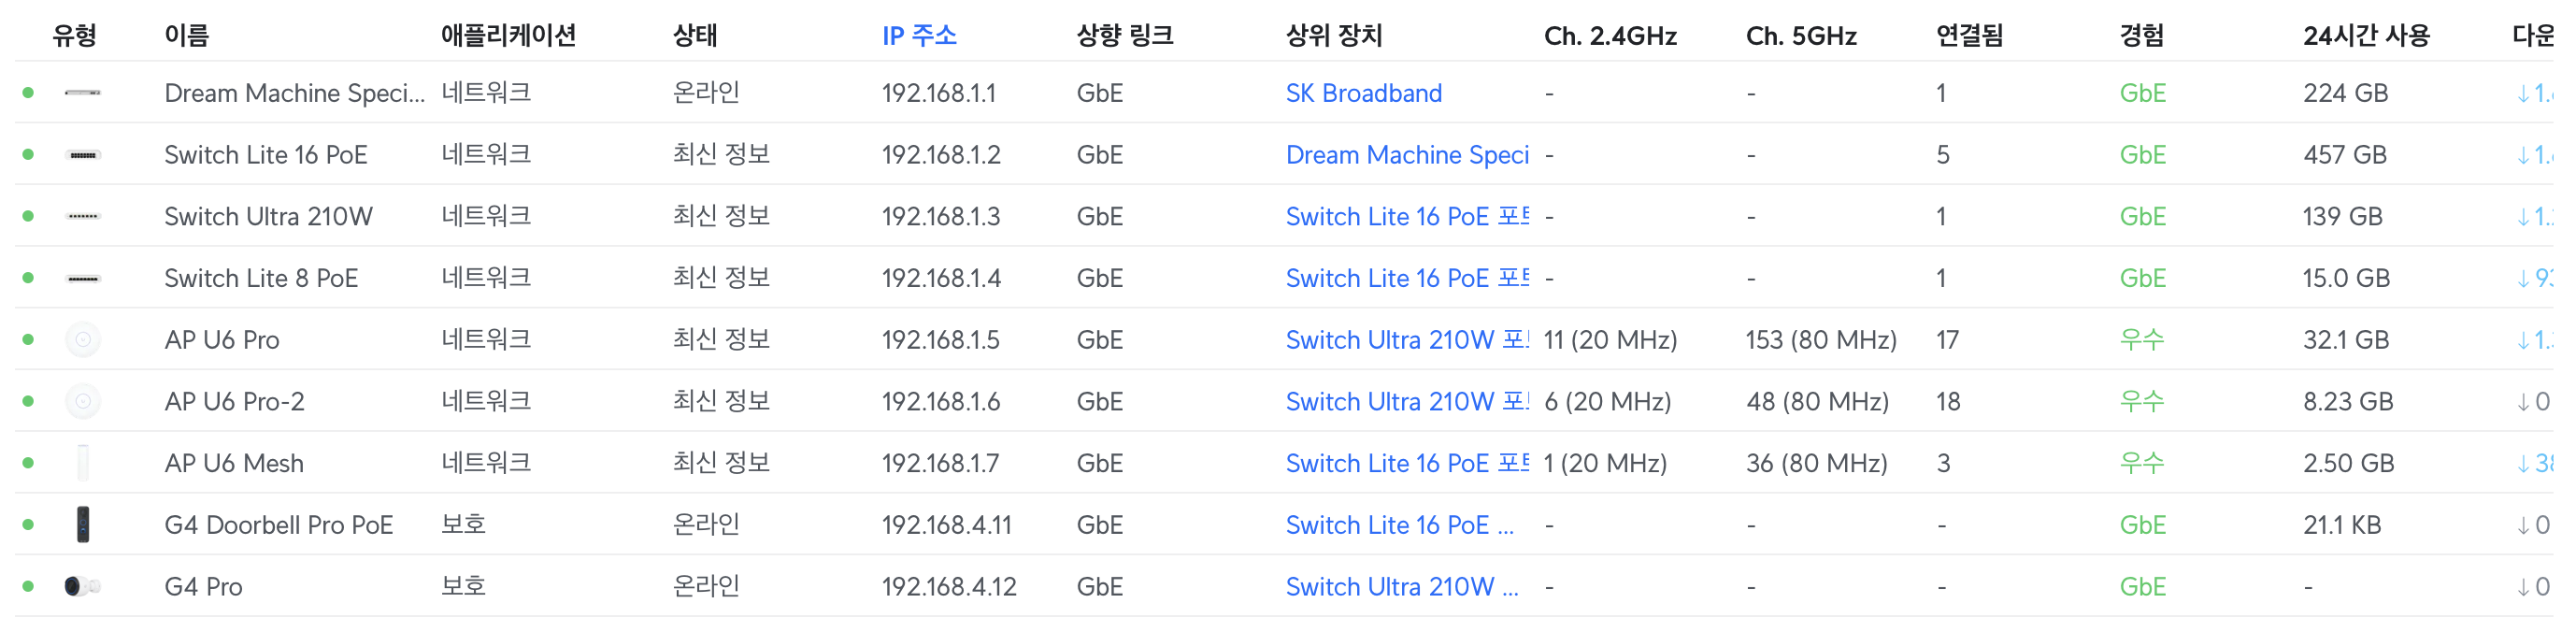Sort by 애플리케이션 column header
Viewport: 2576px width, 632px height.
[x=508, y=36]
